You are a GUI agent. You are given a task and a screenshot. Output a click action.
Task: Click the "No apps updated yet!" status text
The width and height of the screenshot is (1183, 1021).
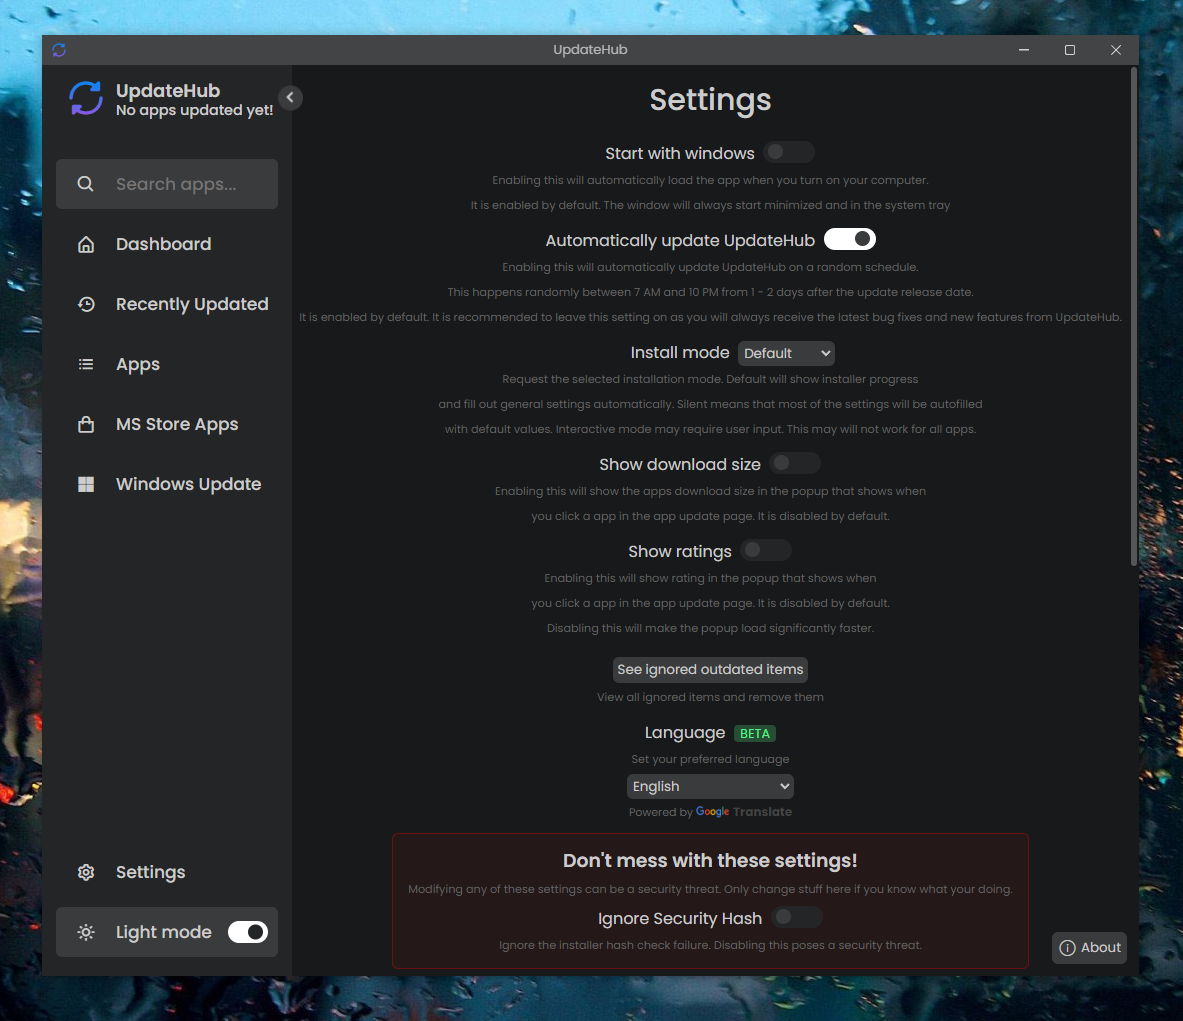(x=195, y=110)
